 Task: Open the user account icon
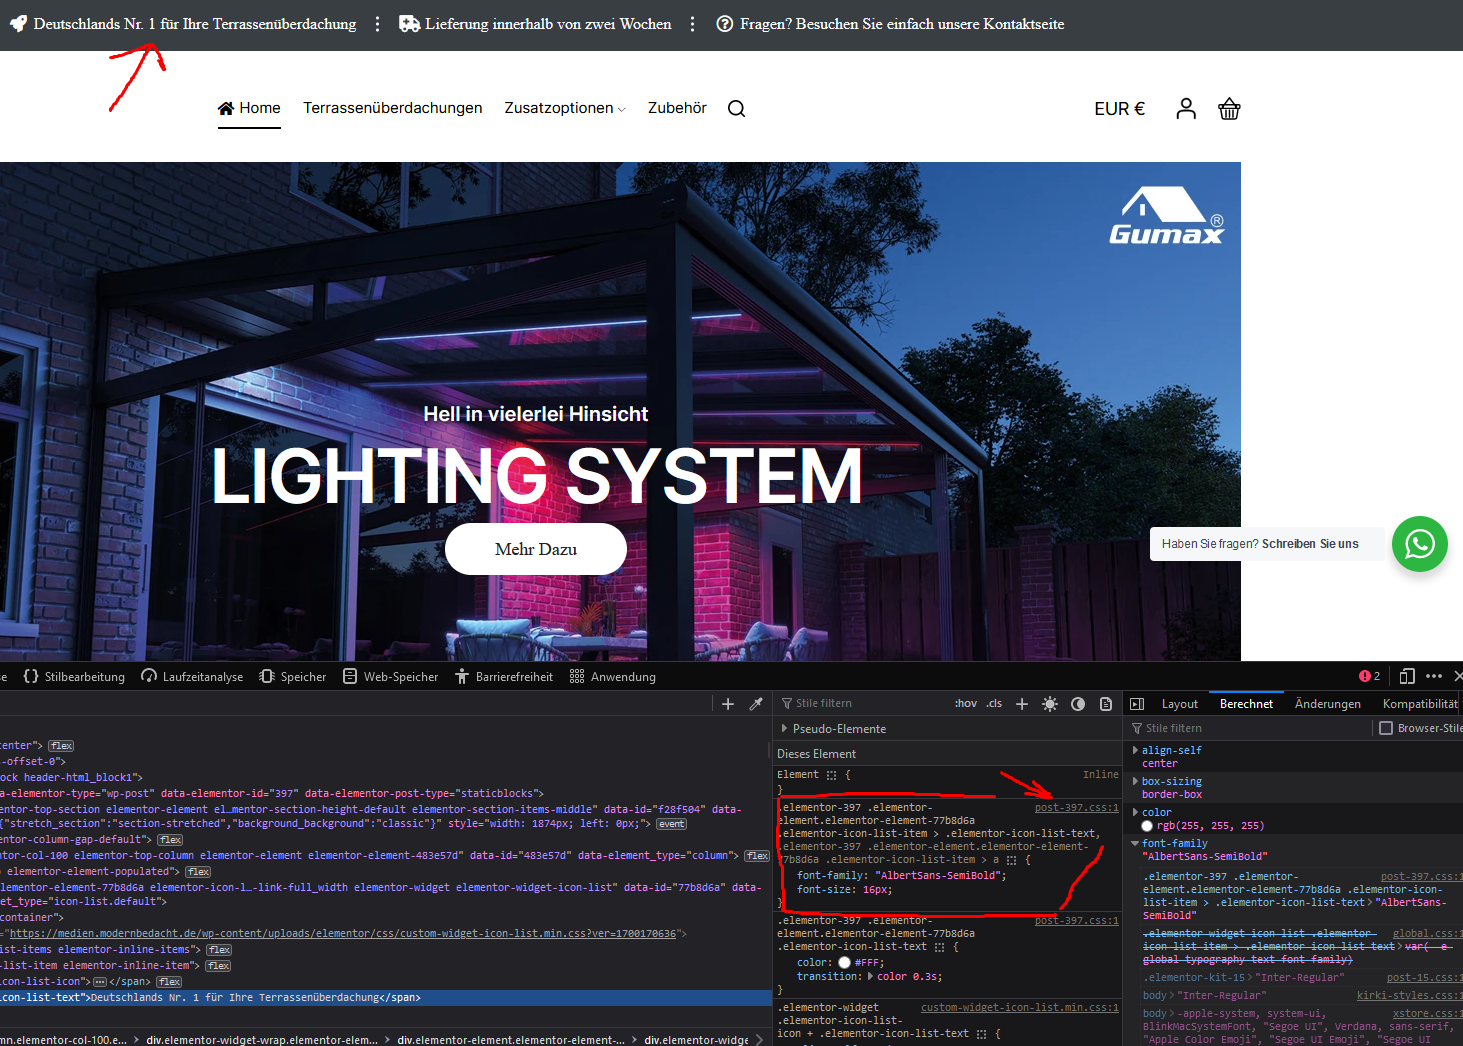point(1186,109)
